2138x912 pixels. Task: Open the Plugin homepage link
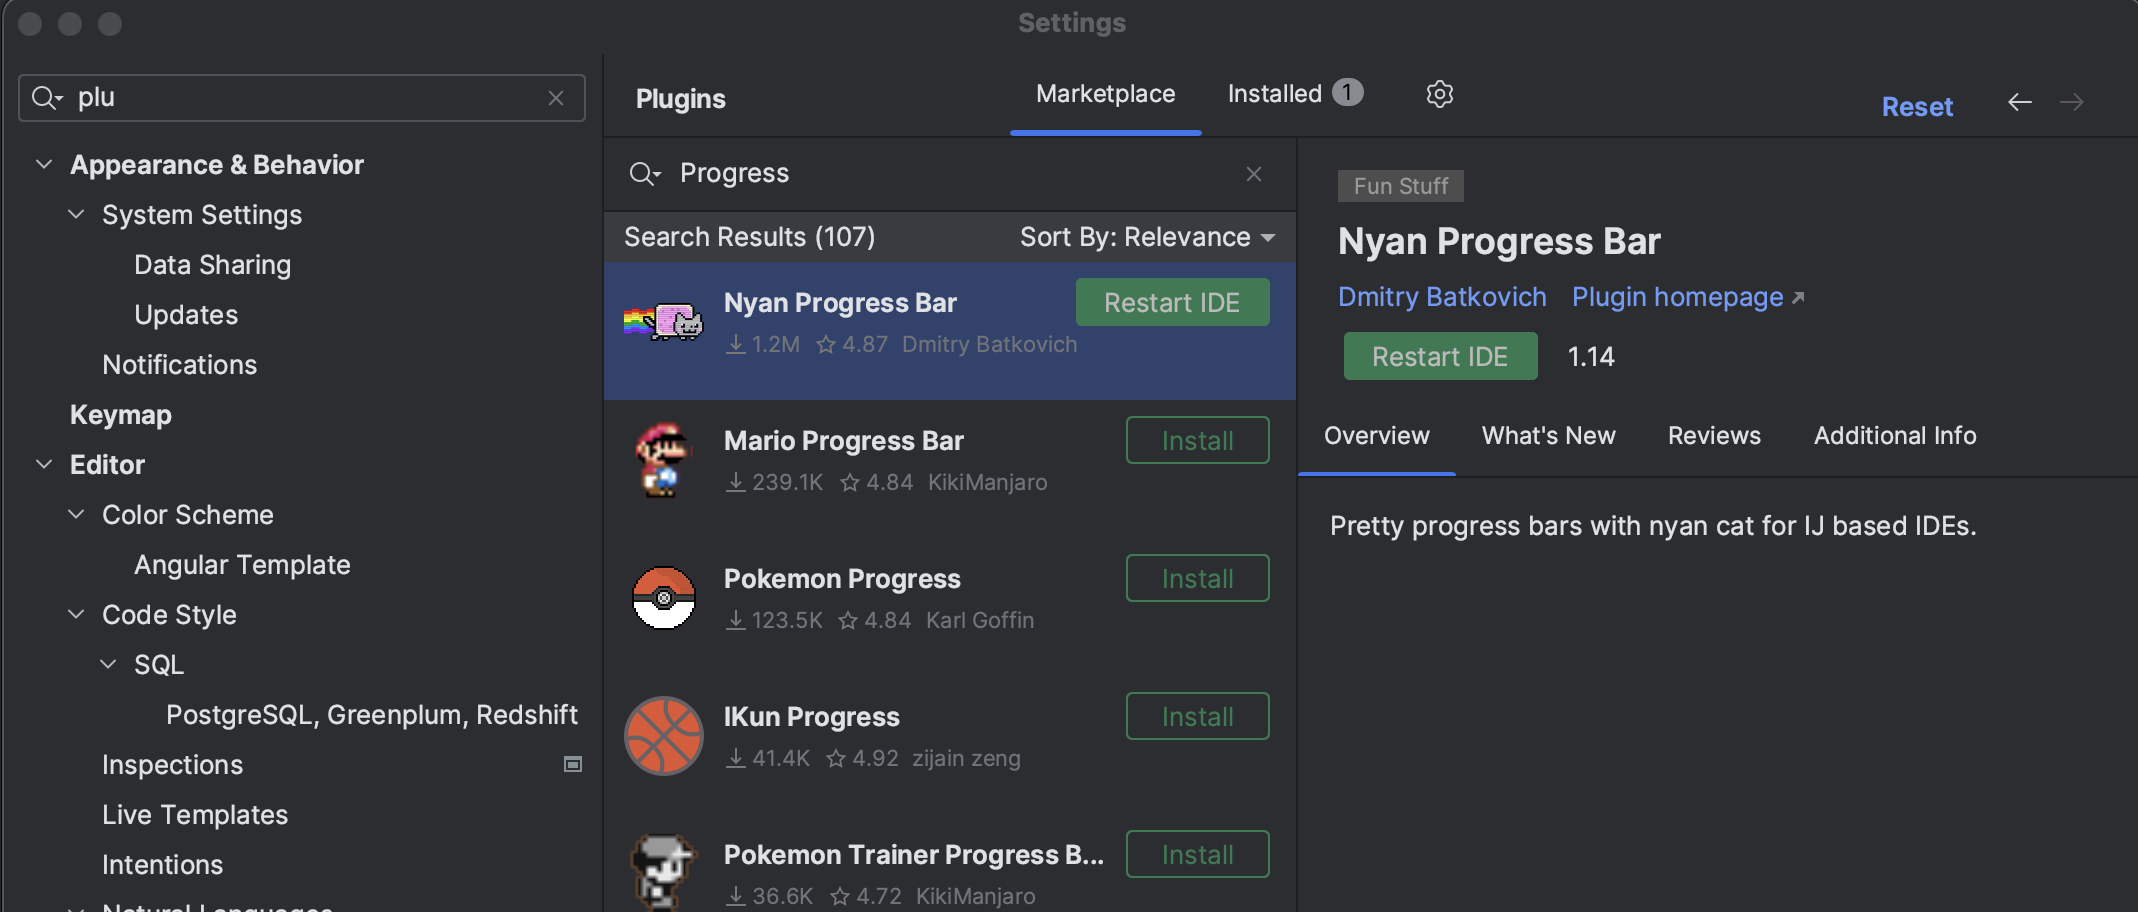1688,297
